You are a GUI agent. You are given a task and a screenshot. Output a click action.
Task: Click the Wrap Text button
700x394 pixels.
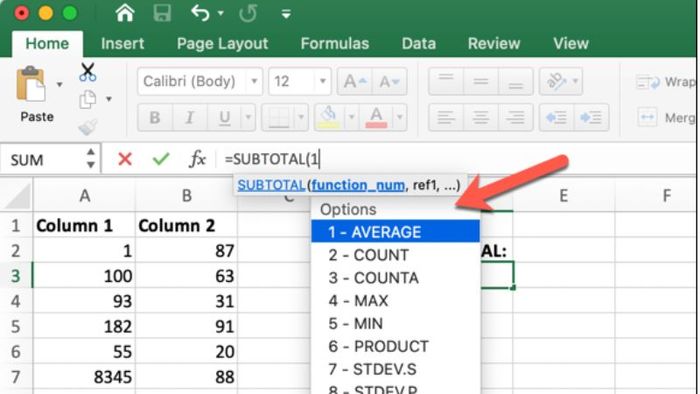(665, 82)
